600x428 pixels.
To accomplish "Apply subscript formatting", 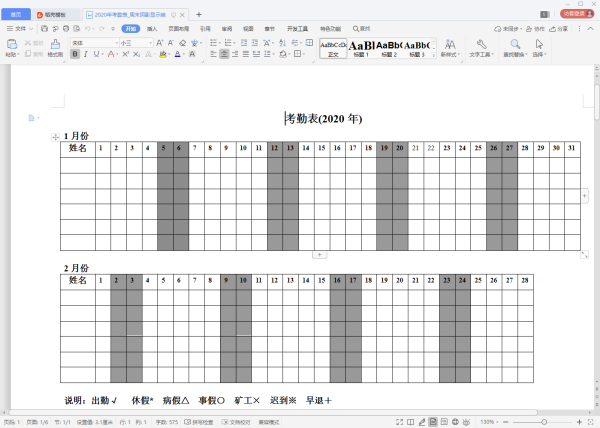I will click(136, 54).
